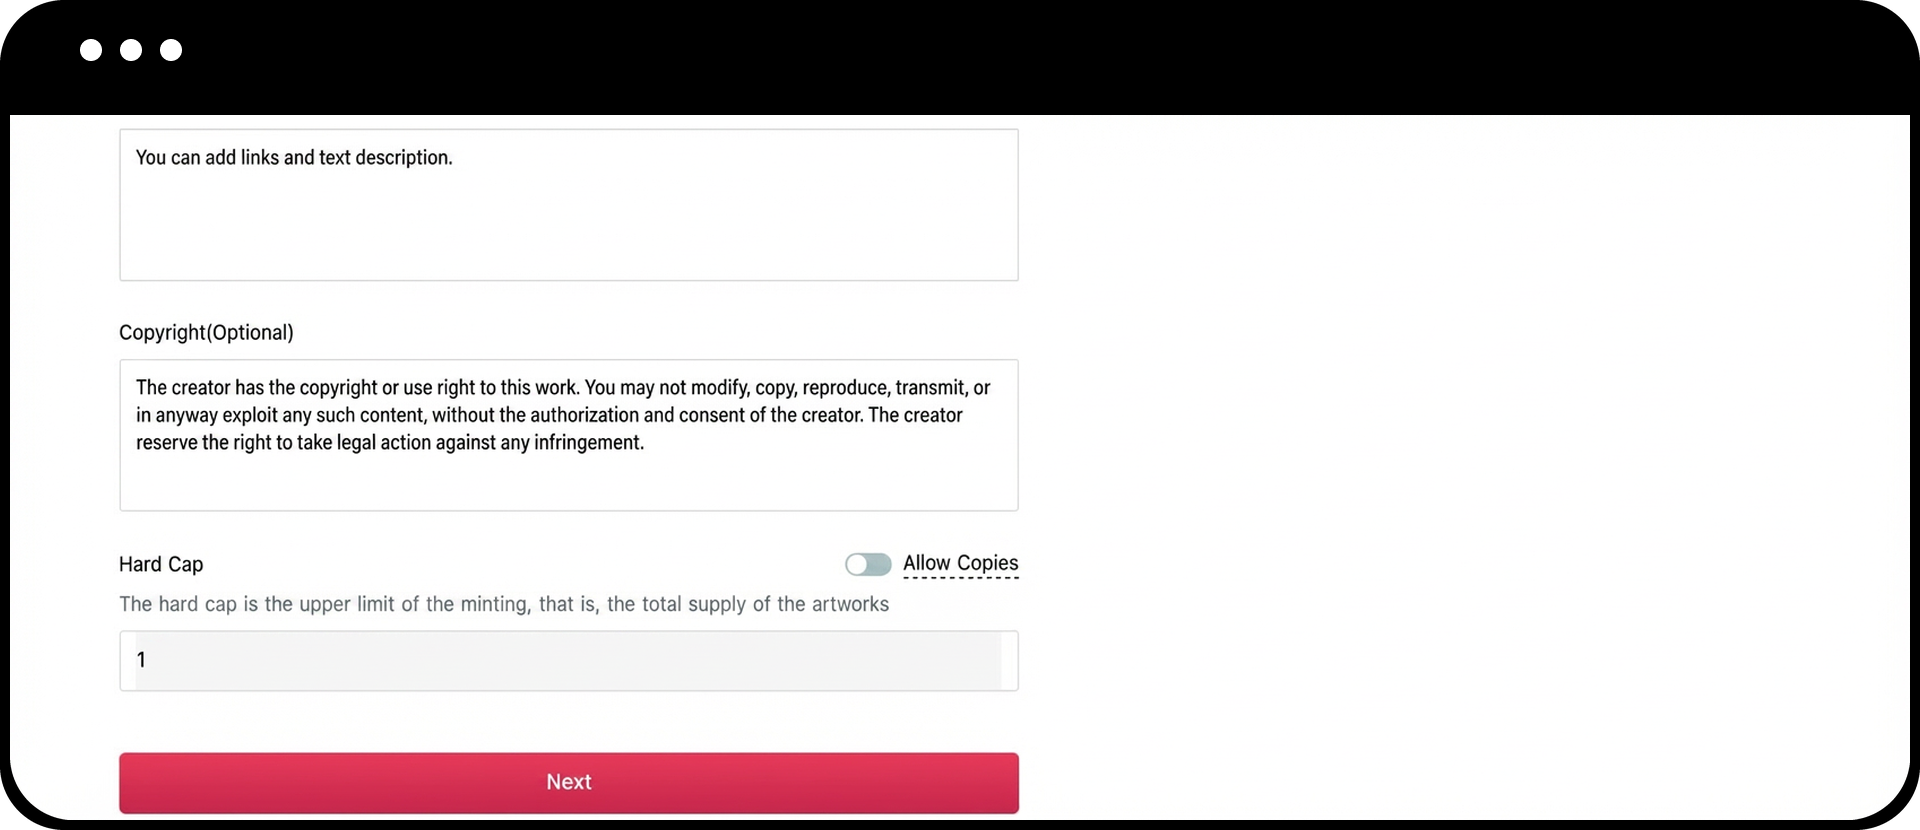
Task: Click the leftmost white window dot
Action: (x=91, y=50)
